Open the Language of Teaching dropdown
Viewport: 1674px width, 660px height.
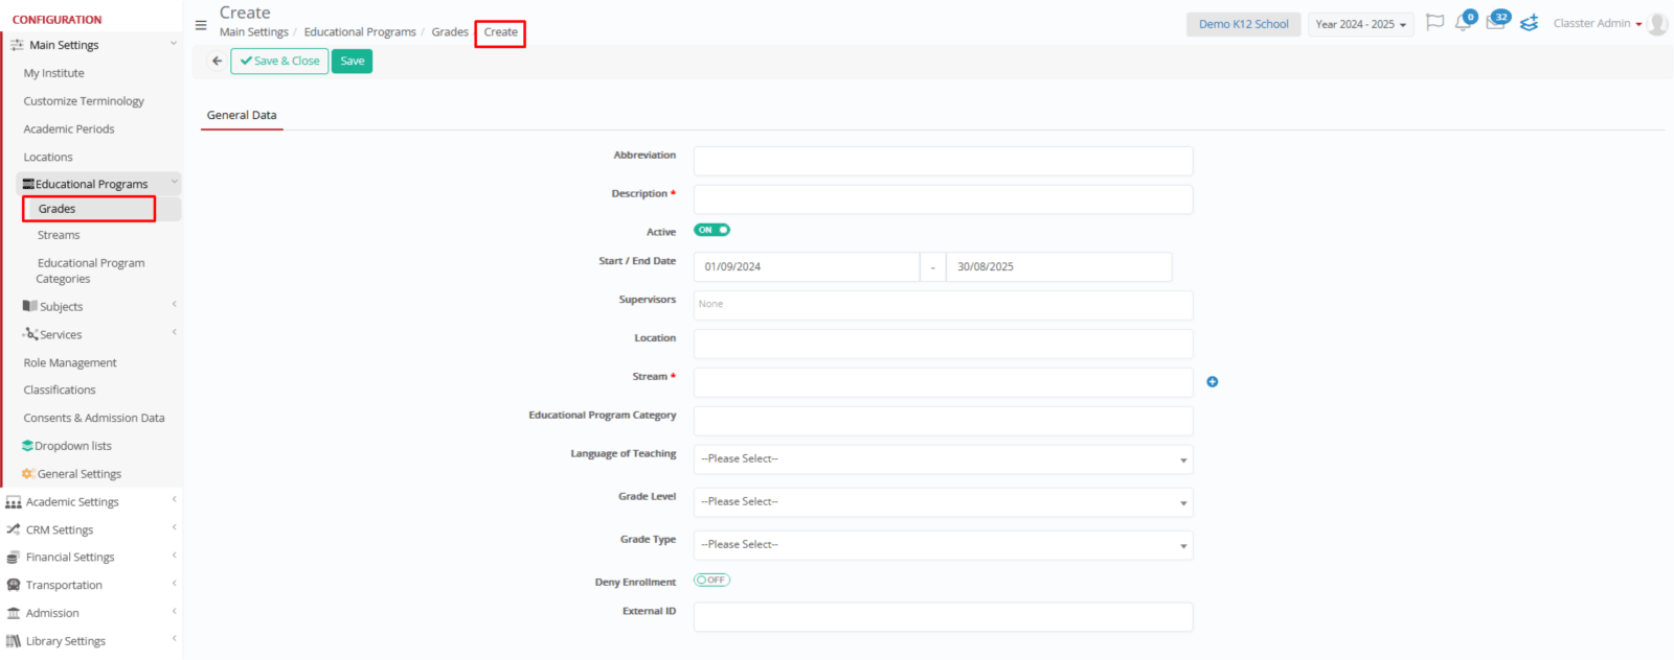[x=943, y=459]
